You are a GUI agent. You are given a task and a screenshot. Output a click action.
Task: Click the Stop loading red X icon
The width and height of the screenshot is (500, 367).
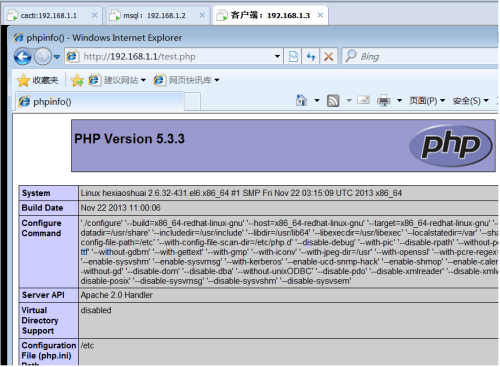click(329, 56)
